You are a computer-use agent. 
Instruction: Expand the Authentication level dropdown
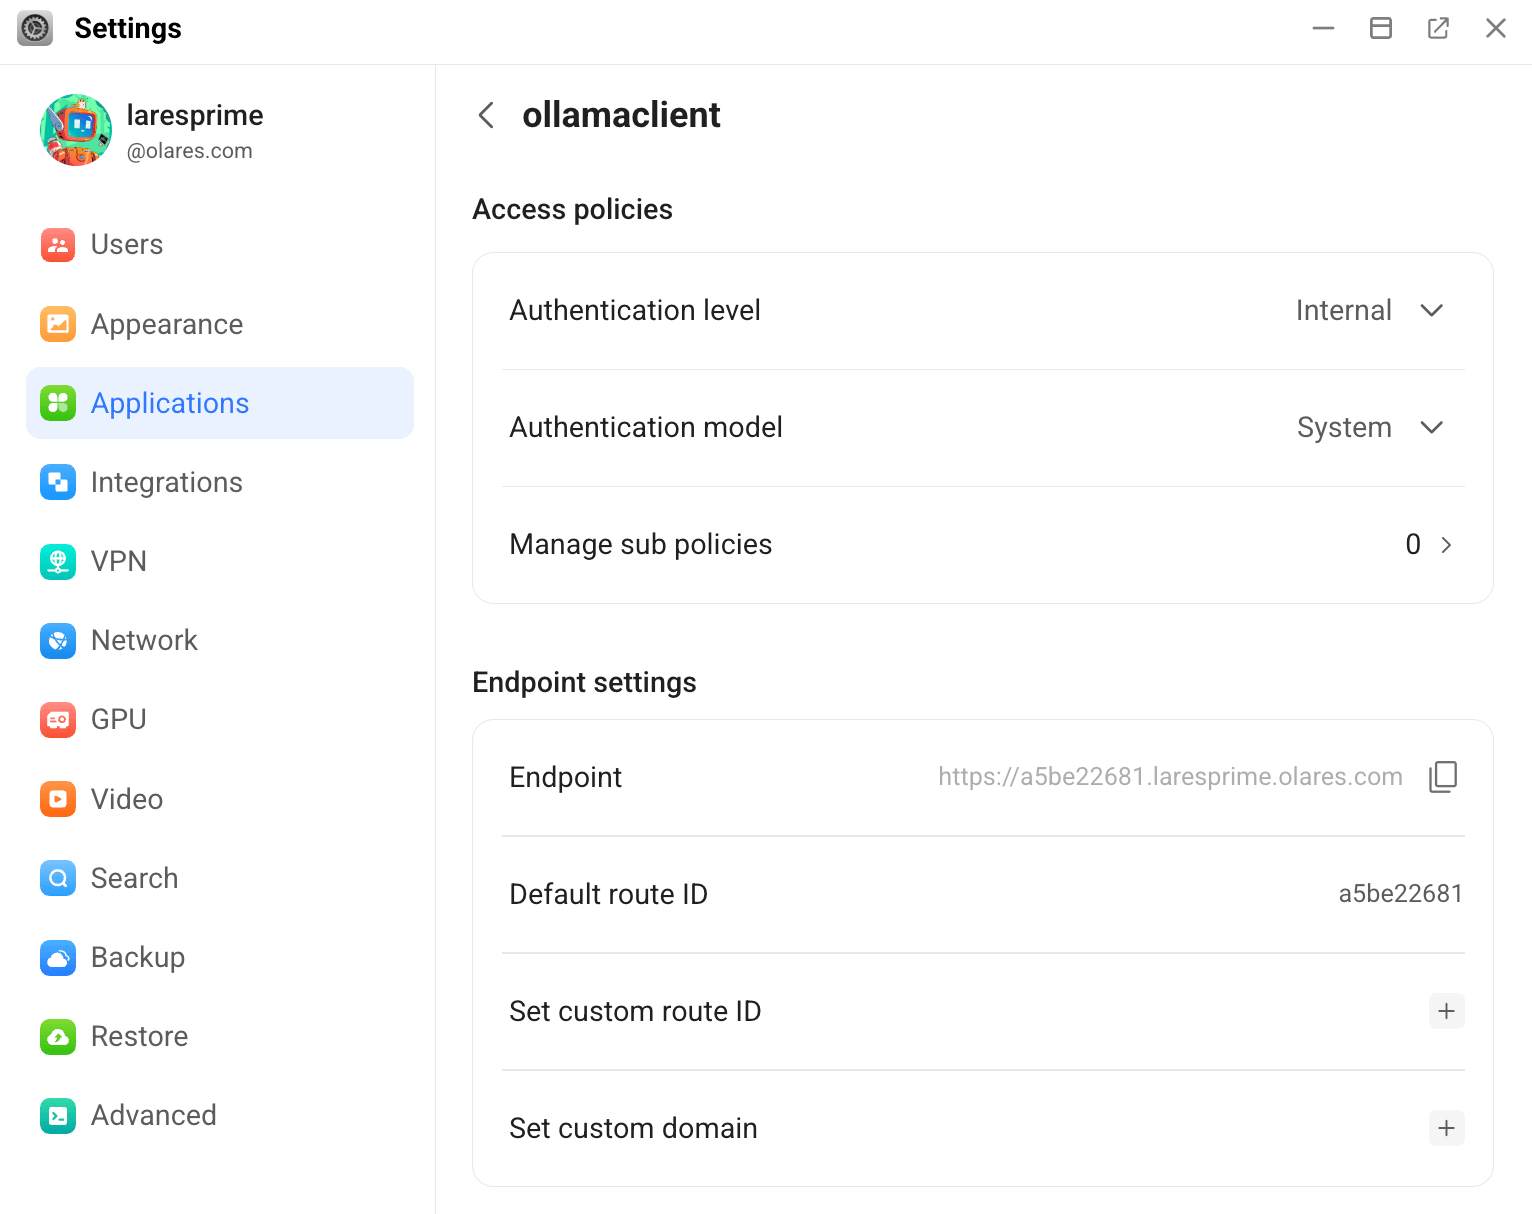[x=1431, y=311]
